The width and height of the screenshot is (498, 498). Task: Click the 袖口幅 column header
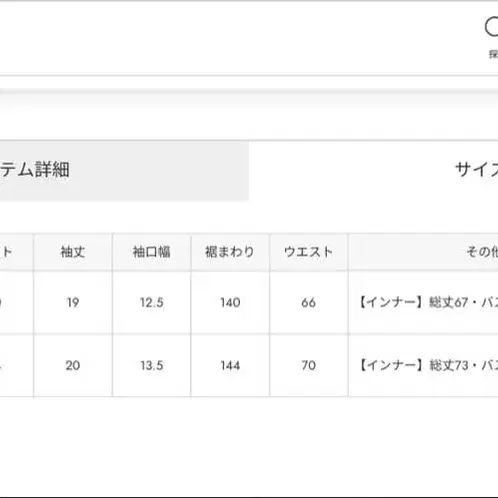(152, 252)
